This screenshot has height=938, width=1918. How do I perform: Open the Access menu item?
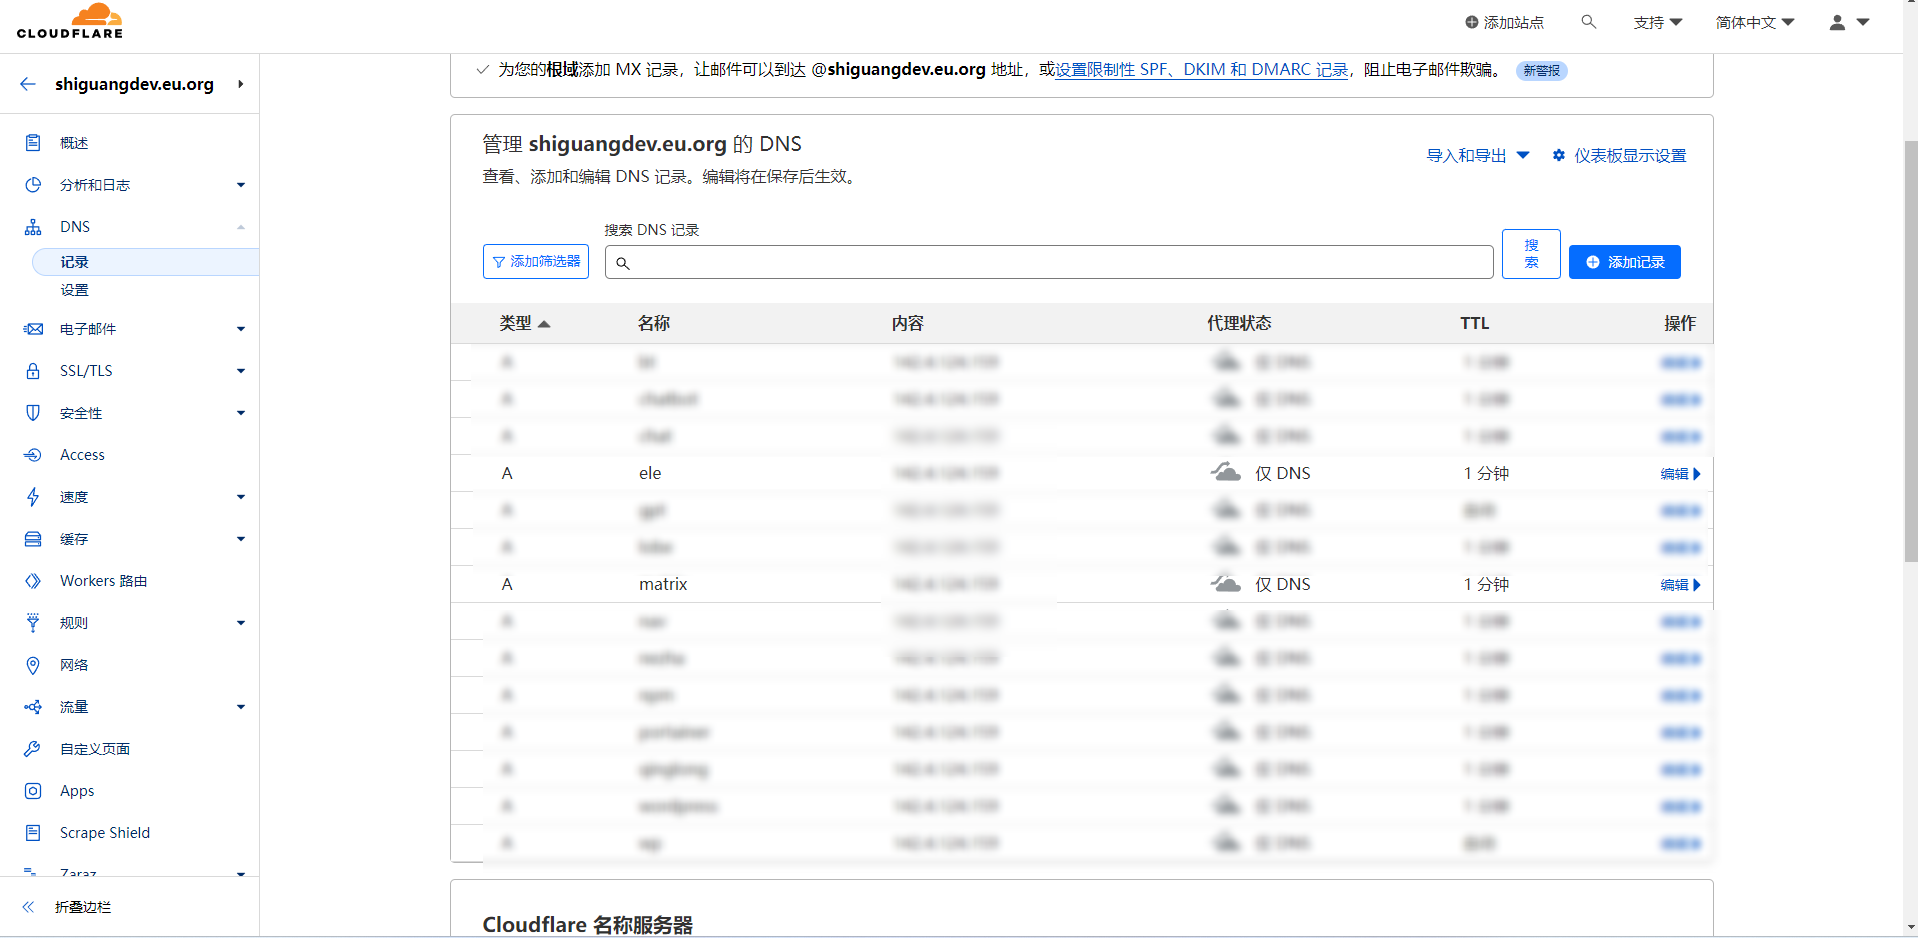tap(82, 455)
